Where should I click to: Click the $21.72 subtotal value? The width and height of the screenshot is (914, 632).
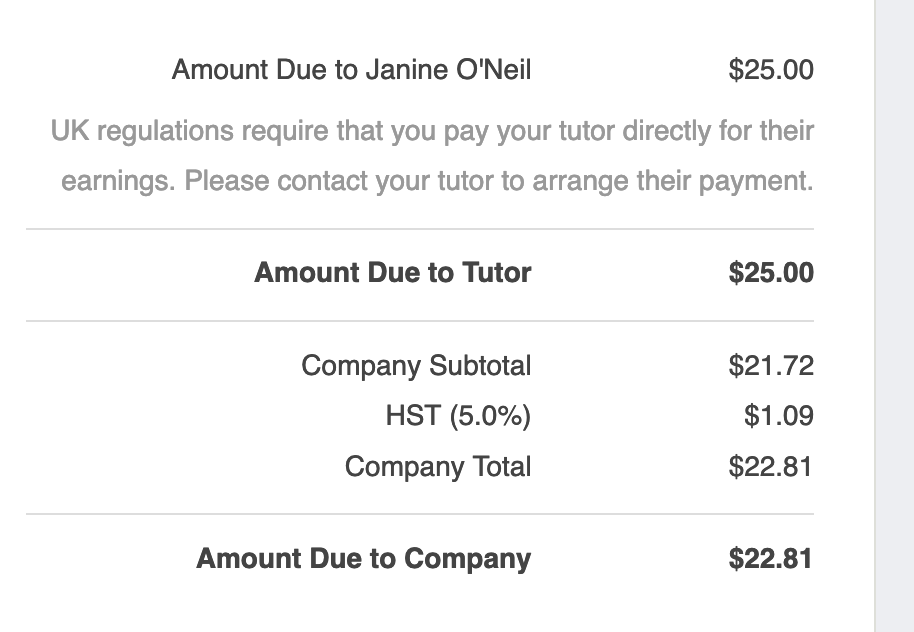(771, 366)
